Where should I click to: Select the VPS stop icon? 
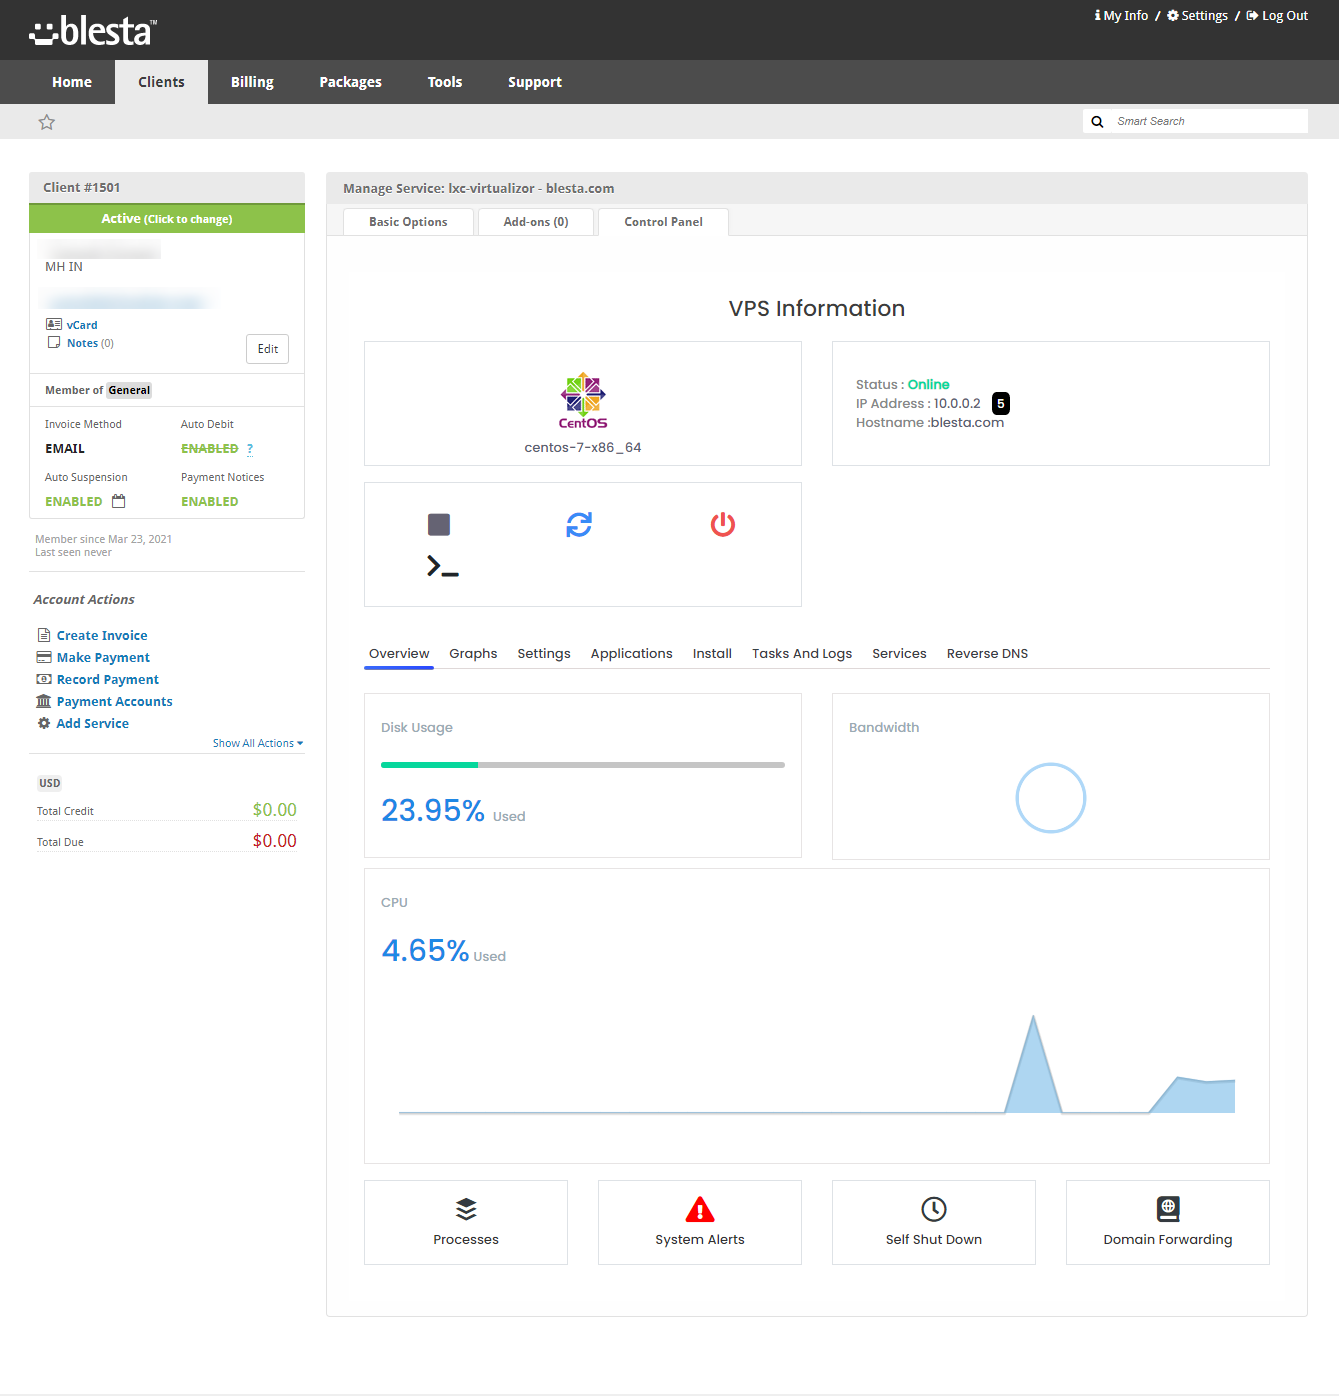click(x=438, y=524)
